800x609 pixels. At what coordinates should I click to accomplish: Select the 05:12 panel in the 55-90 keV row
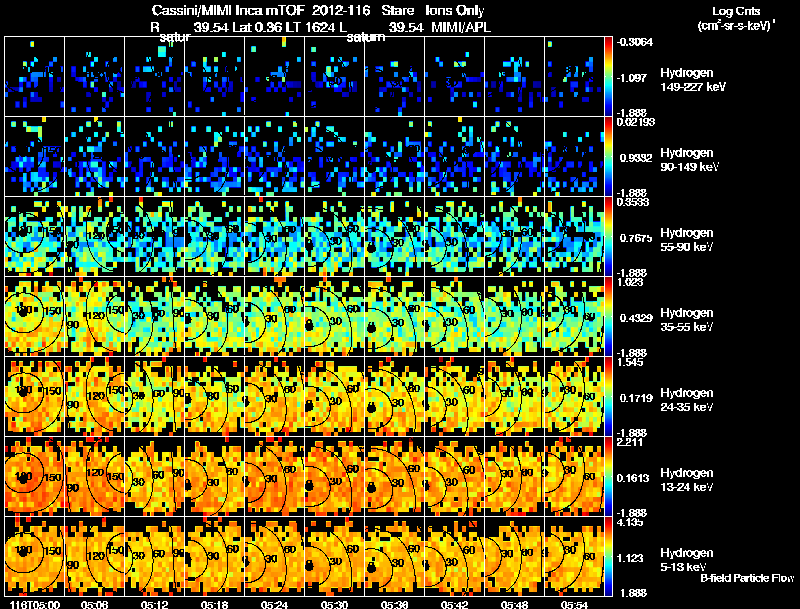click(x=155, y=237)
